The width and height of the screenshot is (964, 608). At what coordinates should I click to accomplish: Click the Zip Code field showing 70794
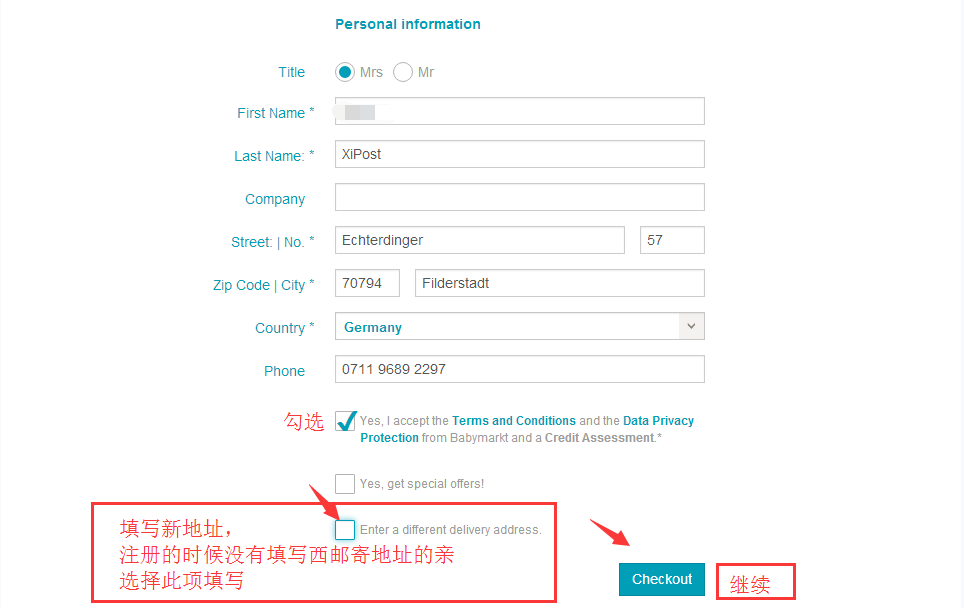[367, 283]
